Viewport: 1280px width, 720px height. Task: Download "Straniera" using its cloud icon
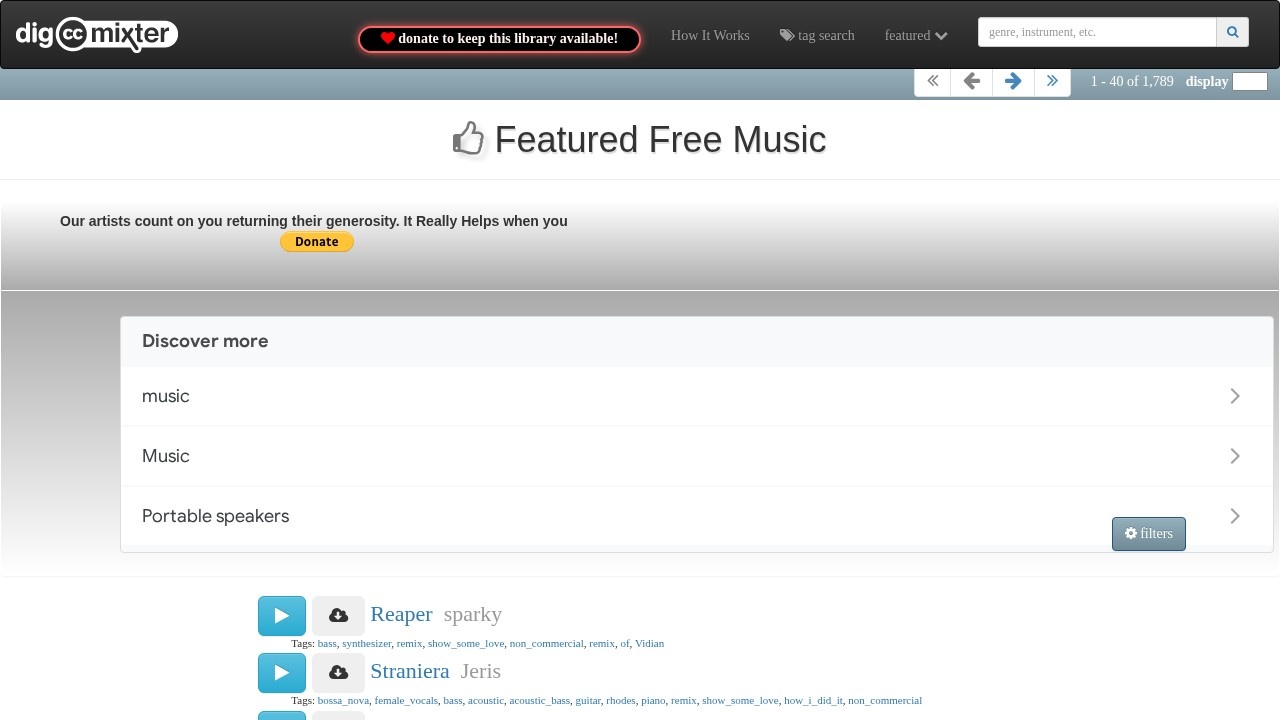[x=338, y=672]
